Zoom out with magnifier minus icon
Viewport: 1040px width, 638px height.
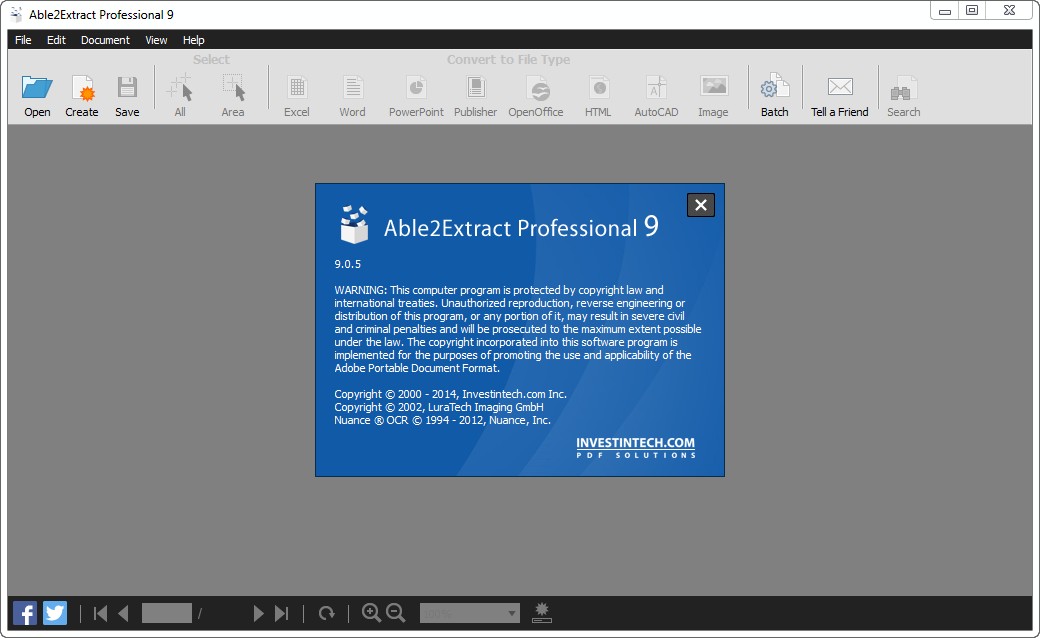point(396,613)
